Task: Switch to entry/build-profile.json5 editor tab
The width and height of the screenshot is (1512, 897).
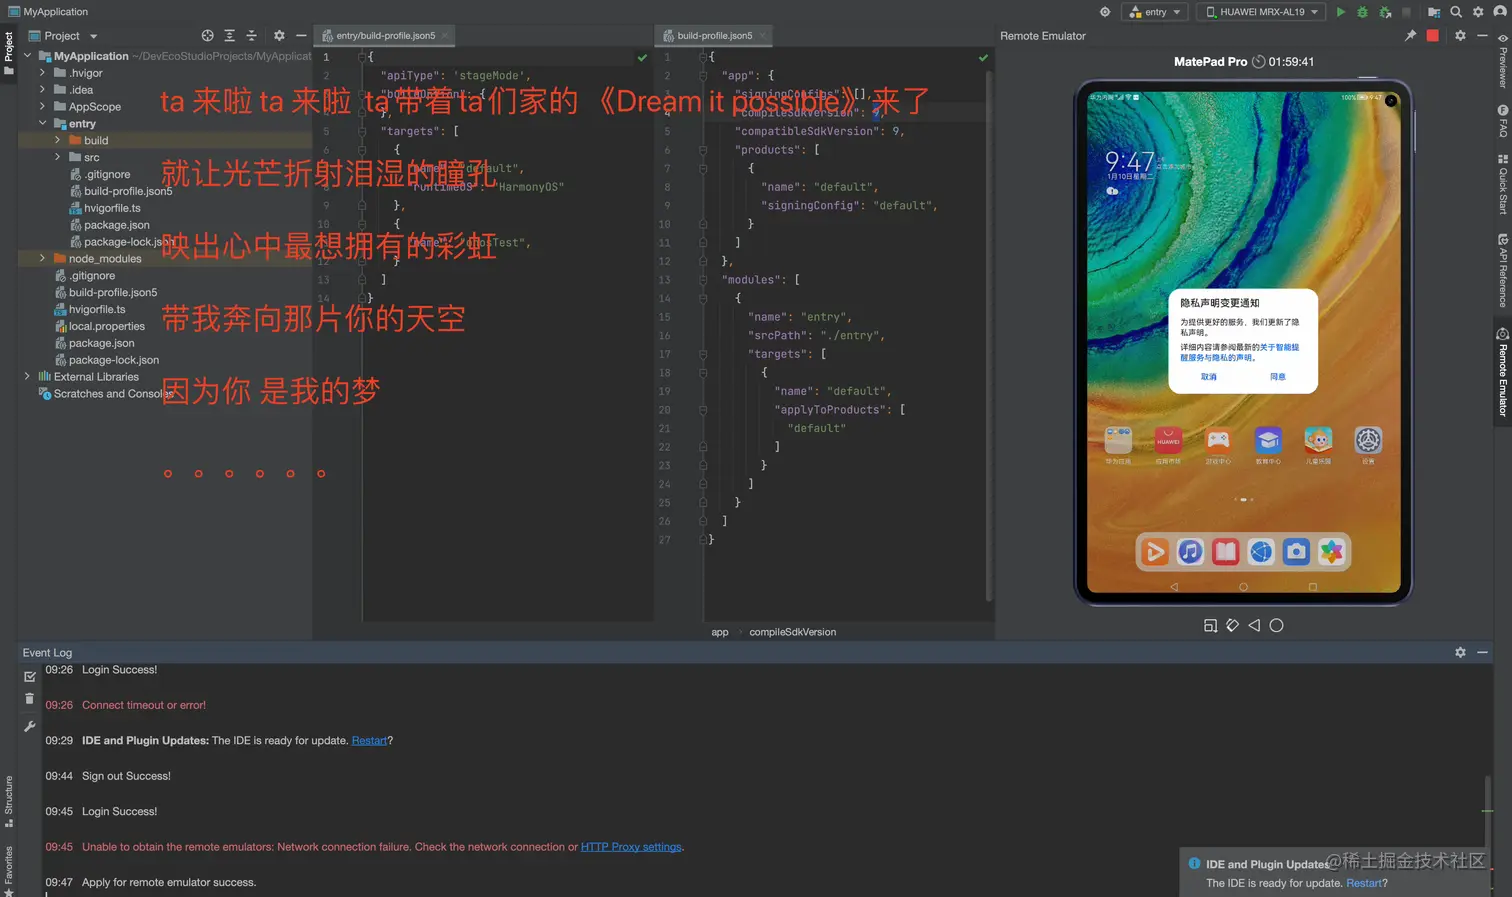Action: coord(385,36)
